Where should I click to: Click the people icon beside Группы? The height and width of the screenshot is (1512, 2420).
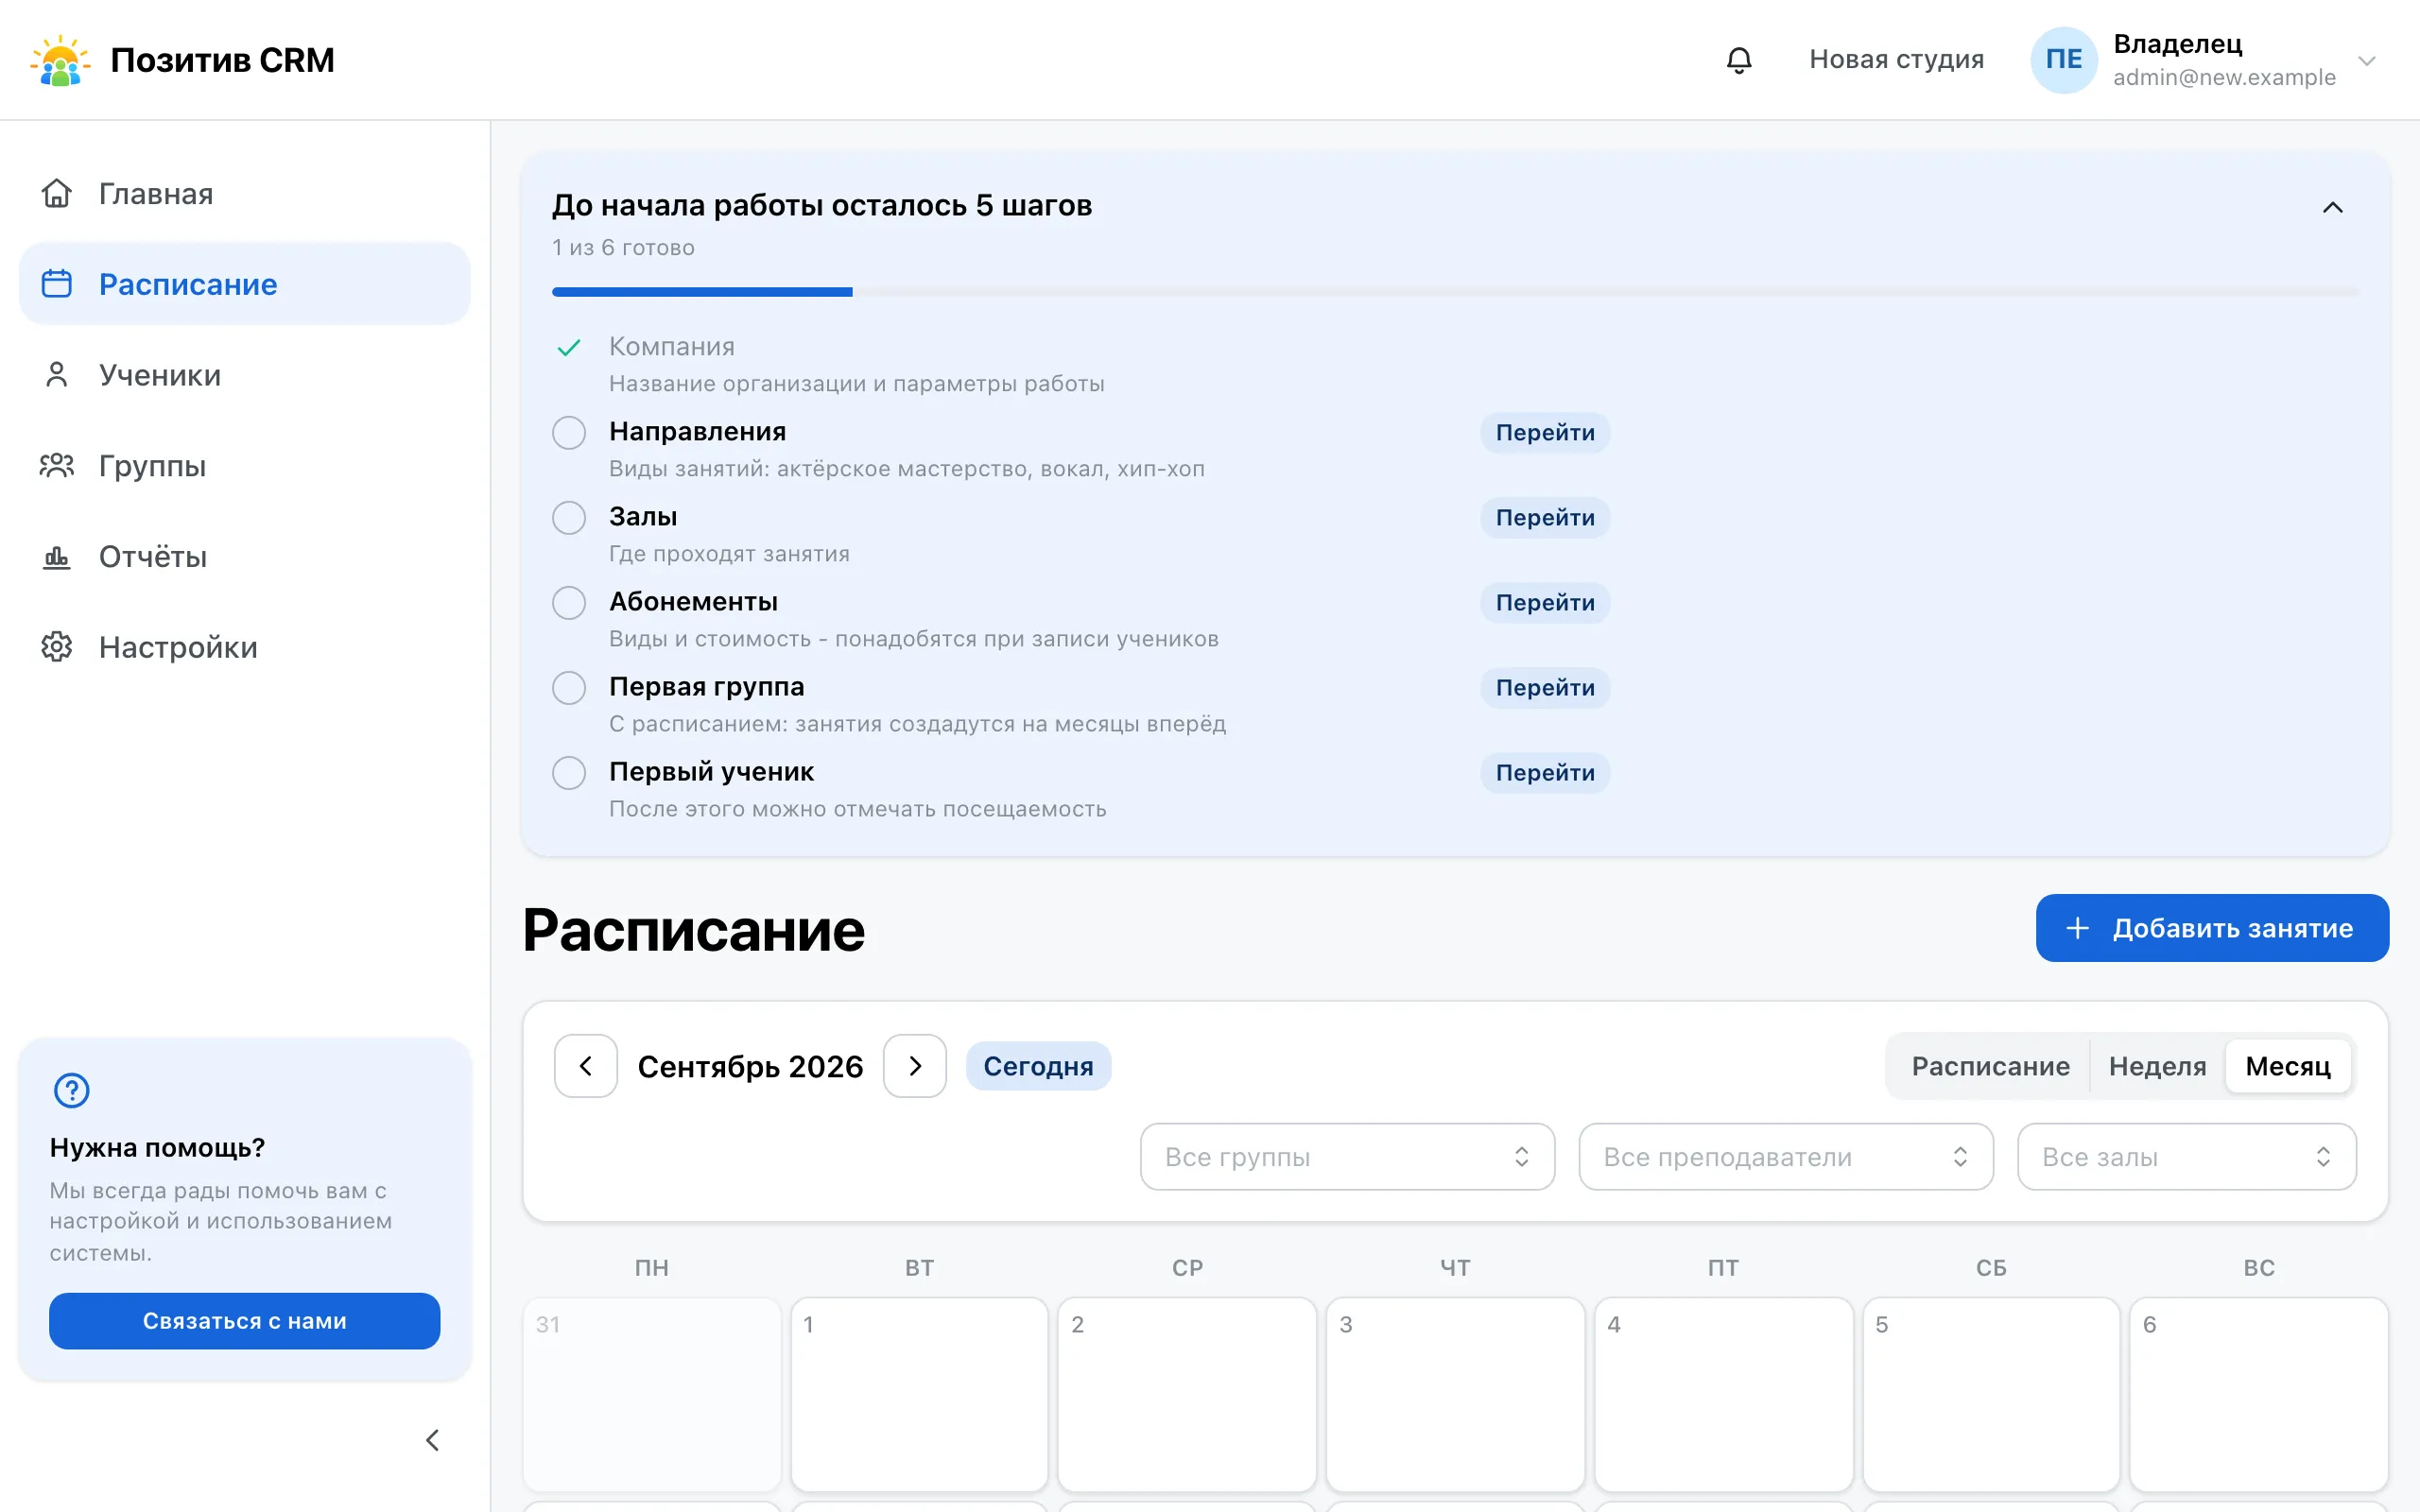point(57,466)
